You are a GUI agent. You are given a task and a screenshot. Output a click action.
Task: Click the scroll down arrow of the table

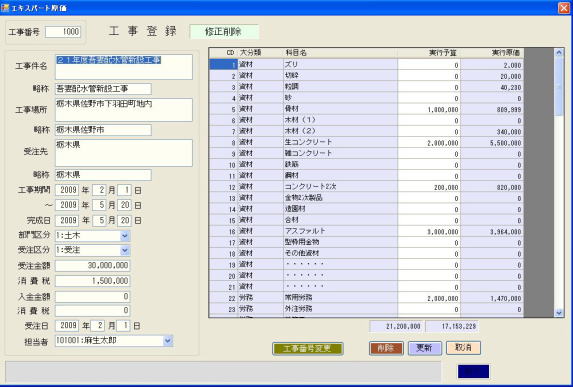pos(559,312)
